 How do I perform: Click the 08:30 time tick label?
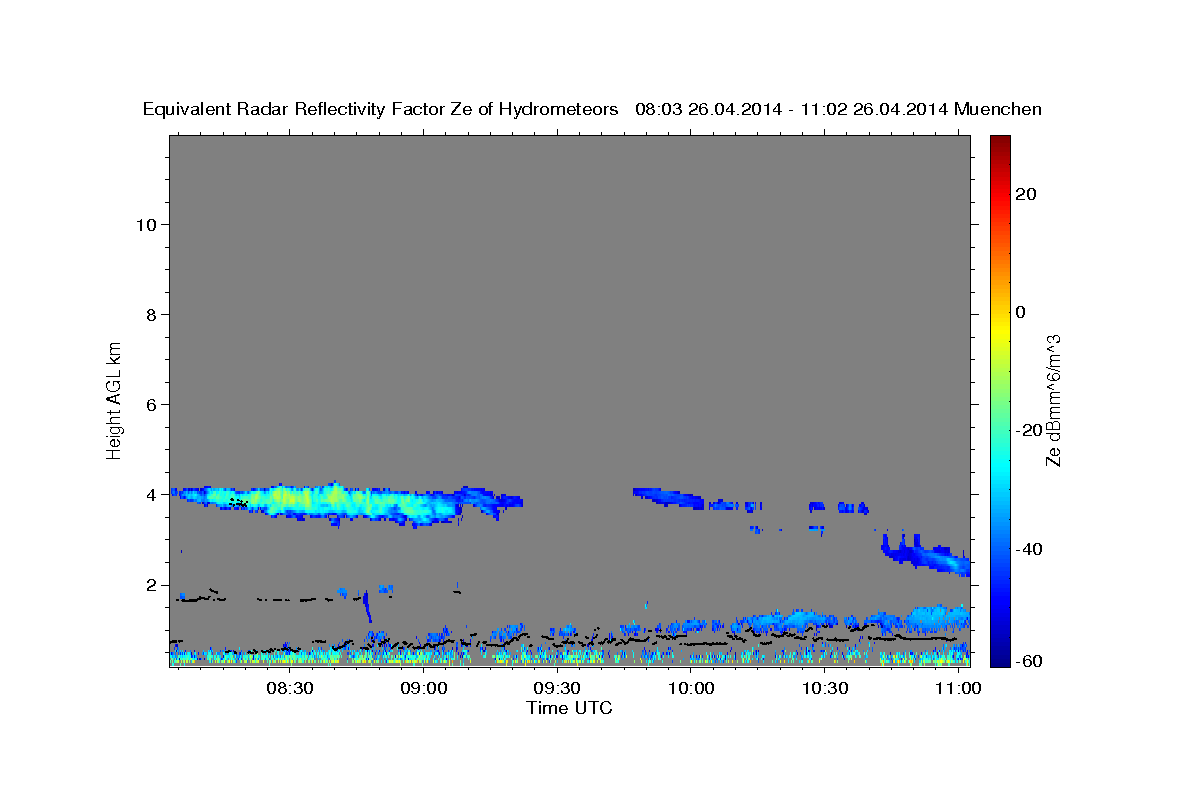(x=290, y=688)
